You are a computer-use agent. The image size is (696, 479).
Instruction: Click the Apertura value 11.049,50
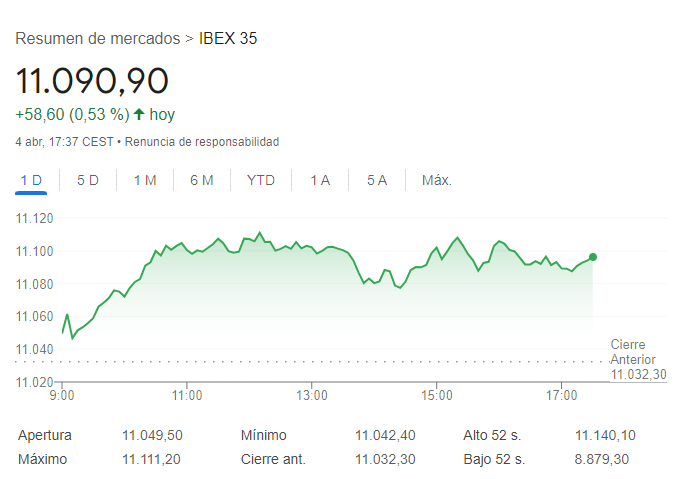(x=152, y=435)
